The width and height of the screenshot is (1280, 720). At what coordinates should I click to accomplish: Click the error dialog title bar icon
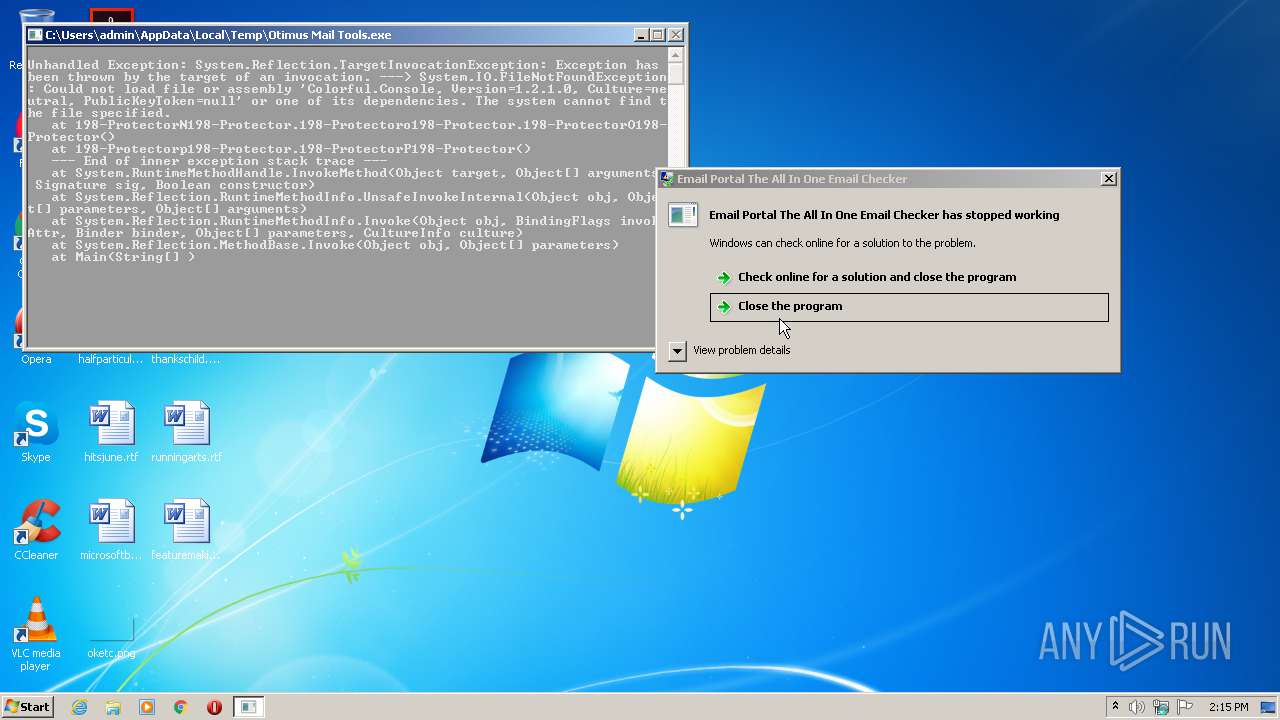(667, 179)
